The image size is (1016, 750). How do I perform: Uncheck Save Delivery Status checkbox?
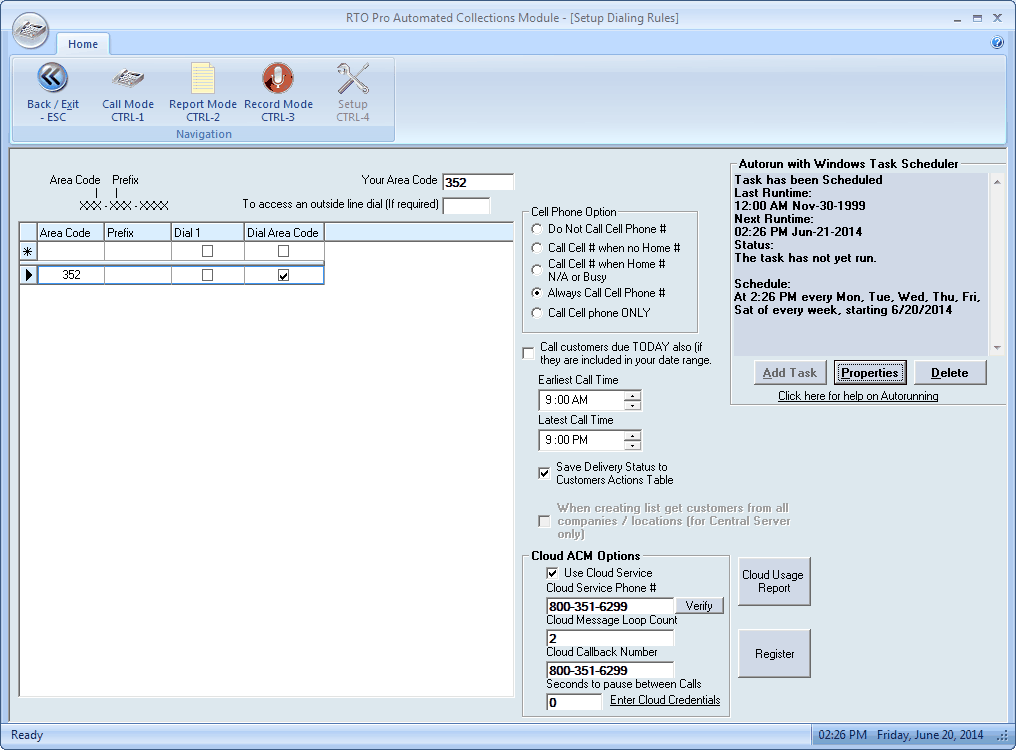(x=544, y=473)
